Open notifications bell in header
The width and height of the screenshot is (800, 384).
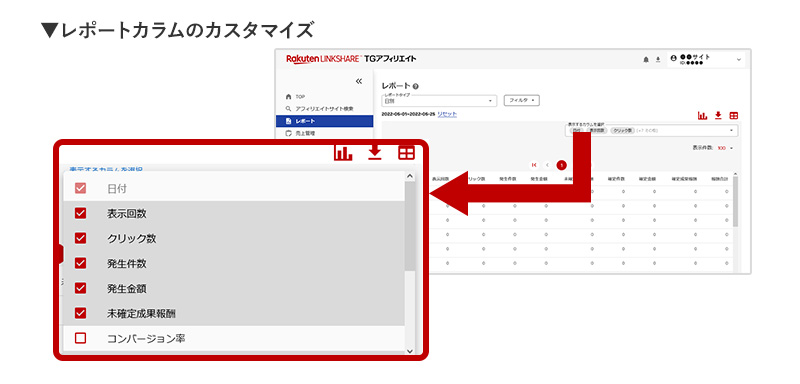coord(646,60)
